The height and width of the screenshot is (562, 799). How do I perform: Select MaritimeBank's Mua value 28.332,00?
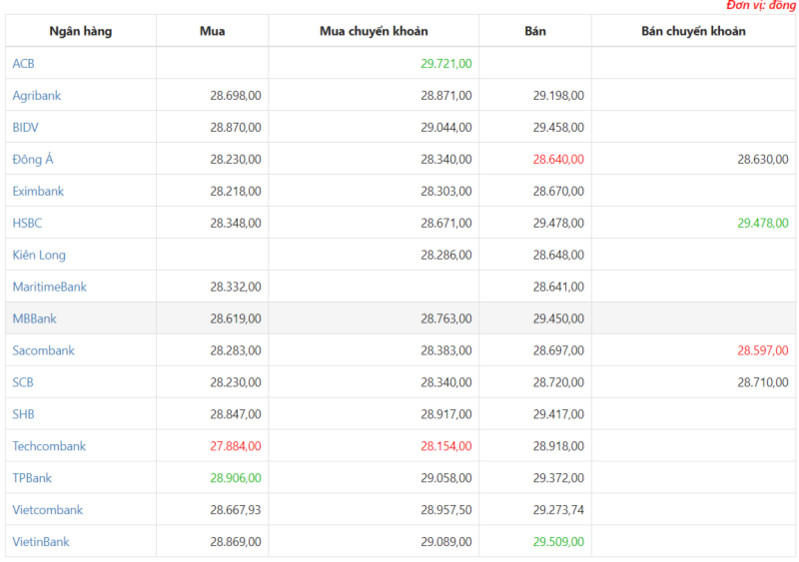235,287
